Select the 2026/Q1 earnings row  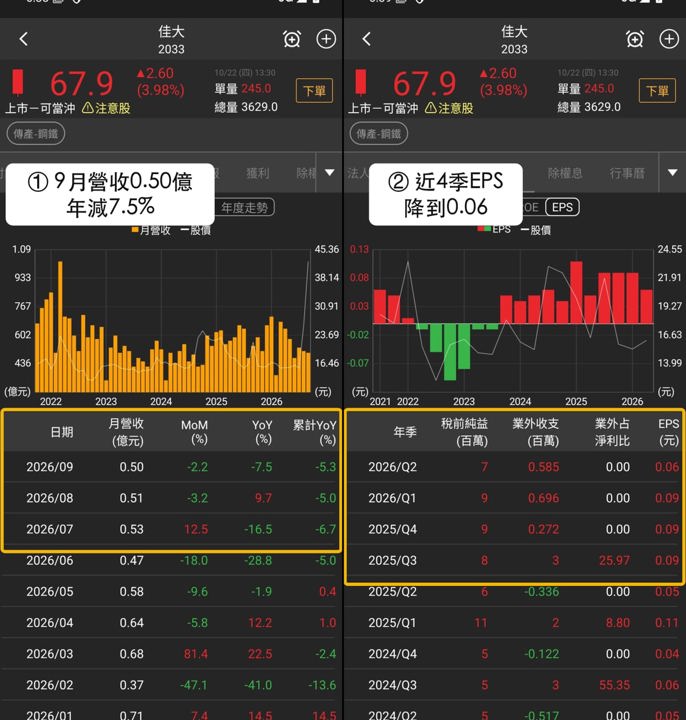(x=514, y=498)
